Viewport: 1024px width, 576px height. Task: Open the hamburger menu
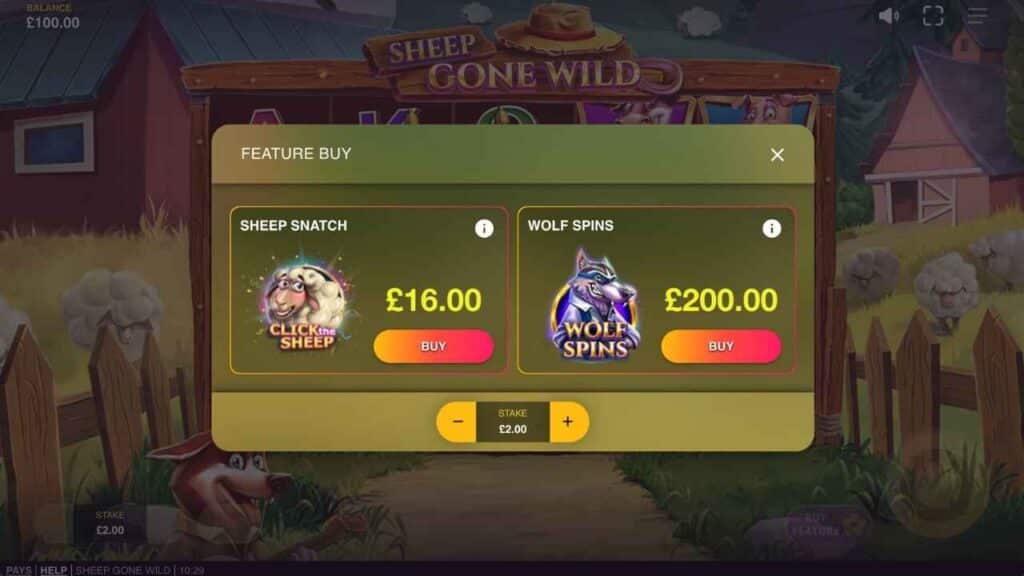[x=977, y=16]
